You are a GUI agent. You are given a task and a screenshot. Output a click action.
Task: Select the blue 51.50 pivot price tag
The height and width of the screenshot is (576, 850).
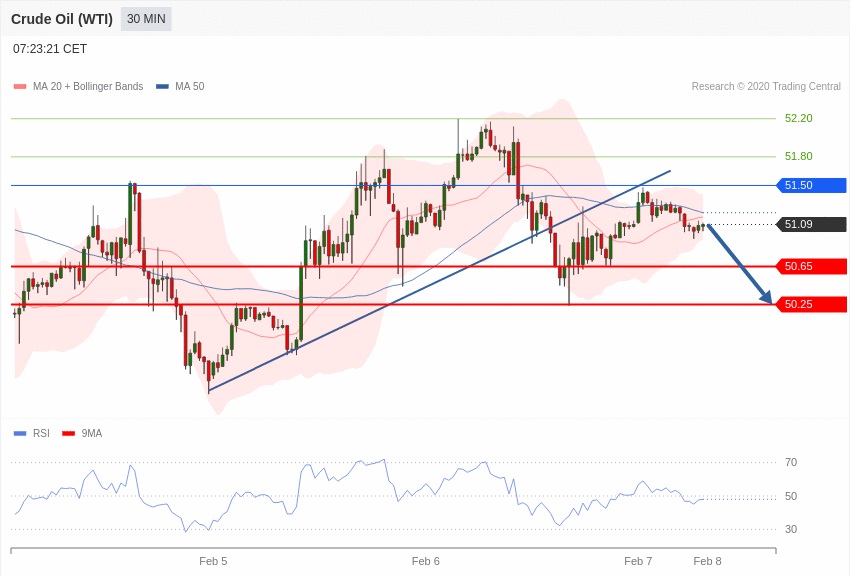812,185
